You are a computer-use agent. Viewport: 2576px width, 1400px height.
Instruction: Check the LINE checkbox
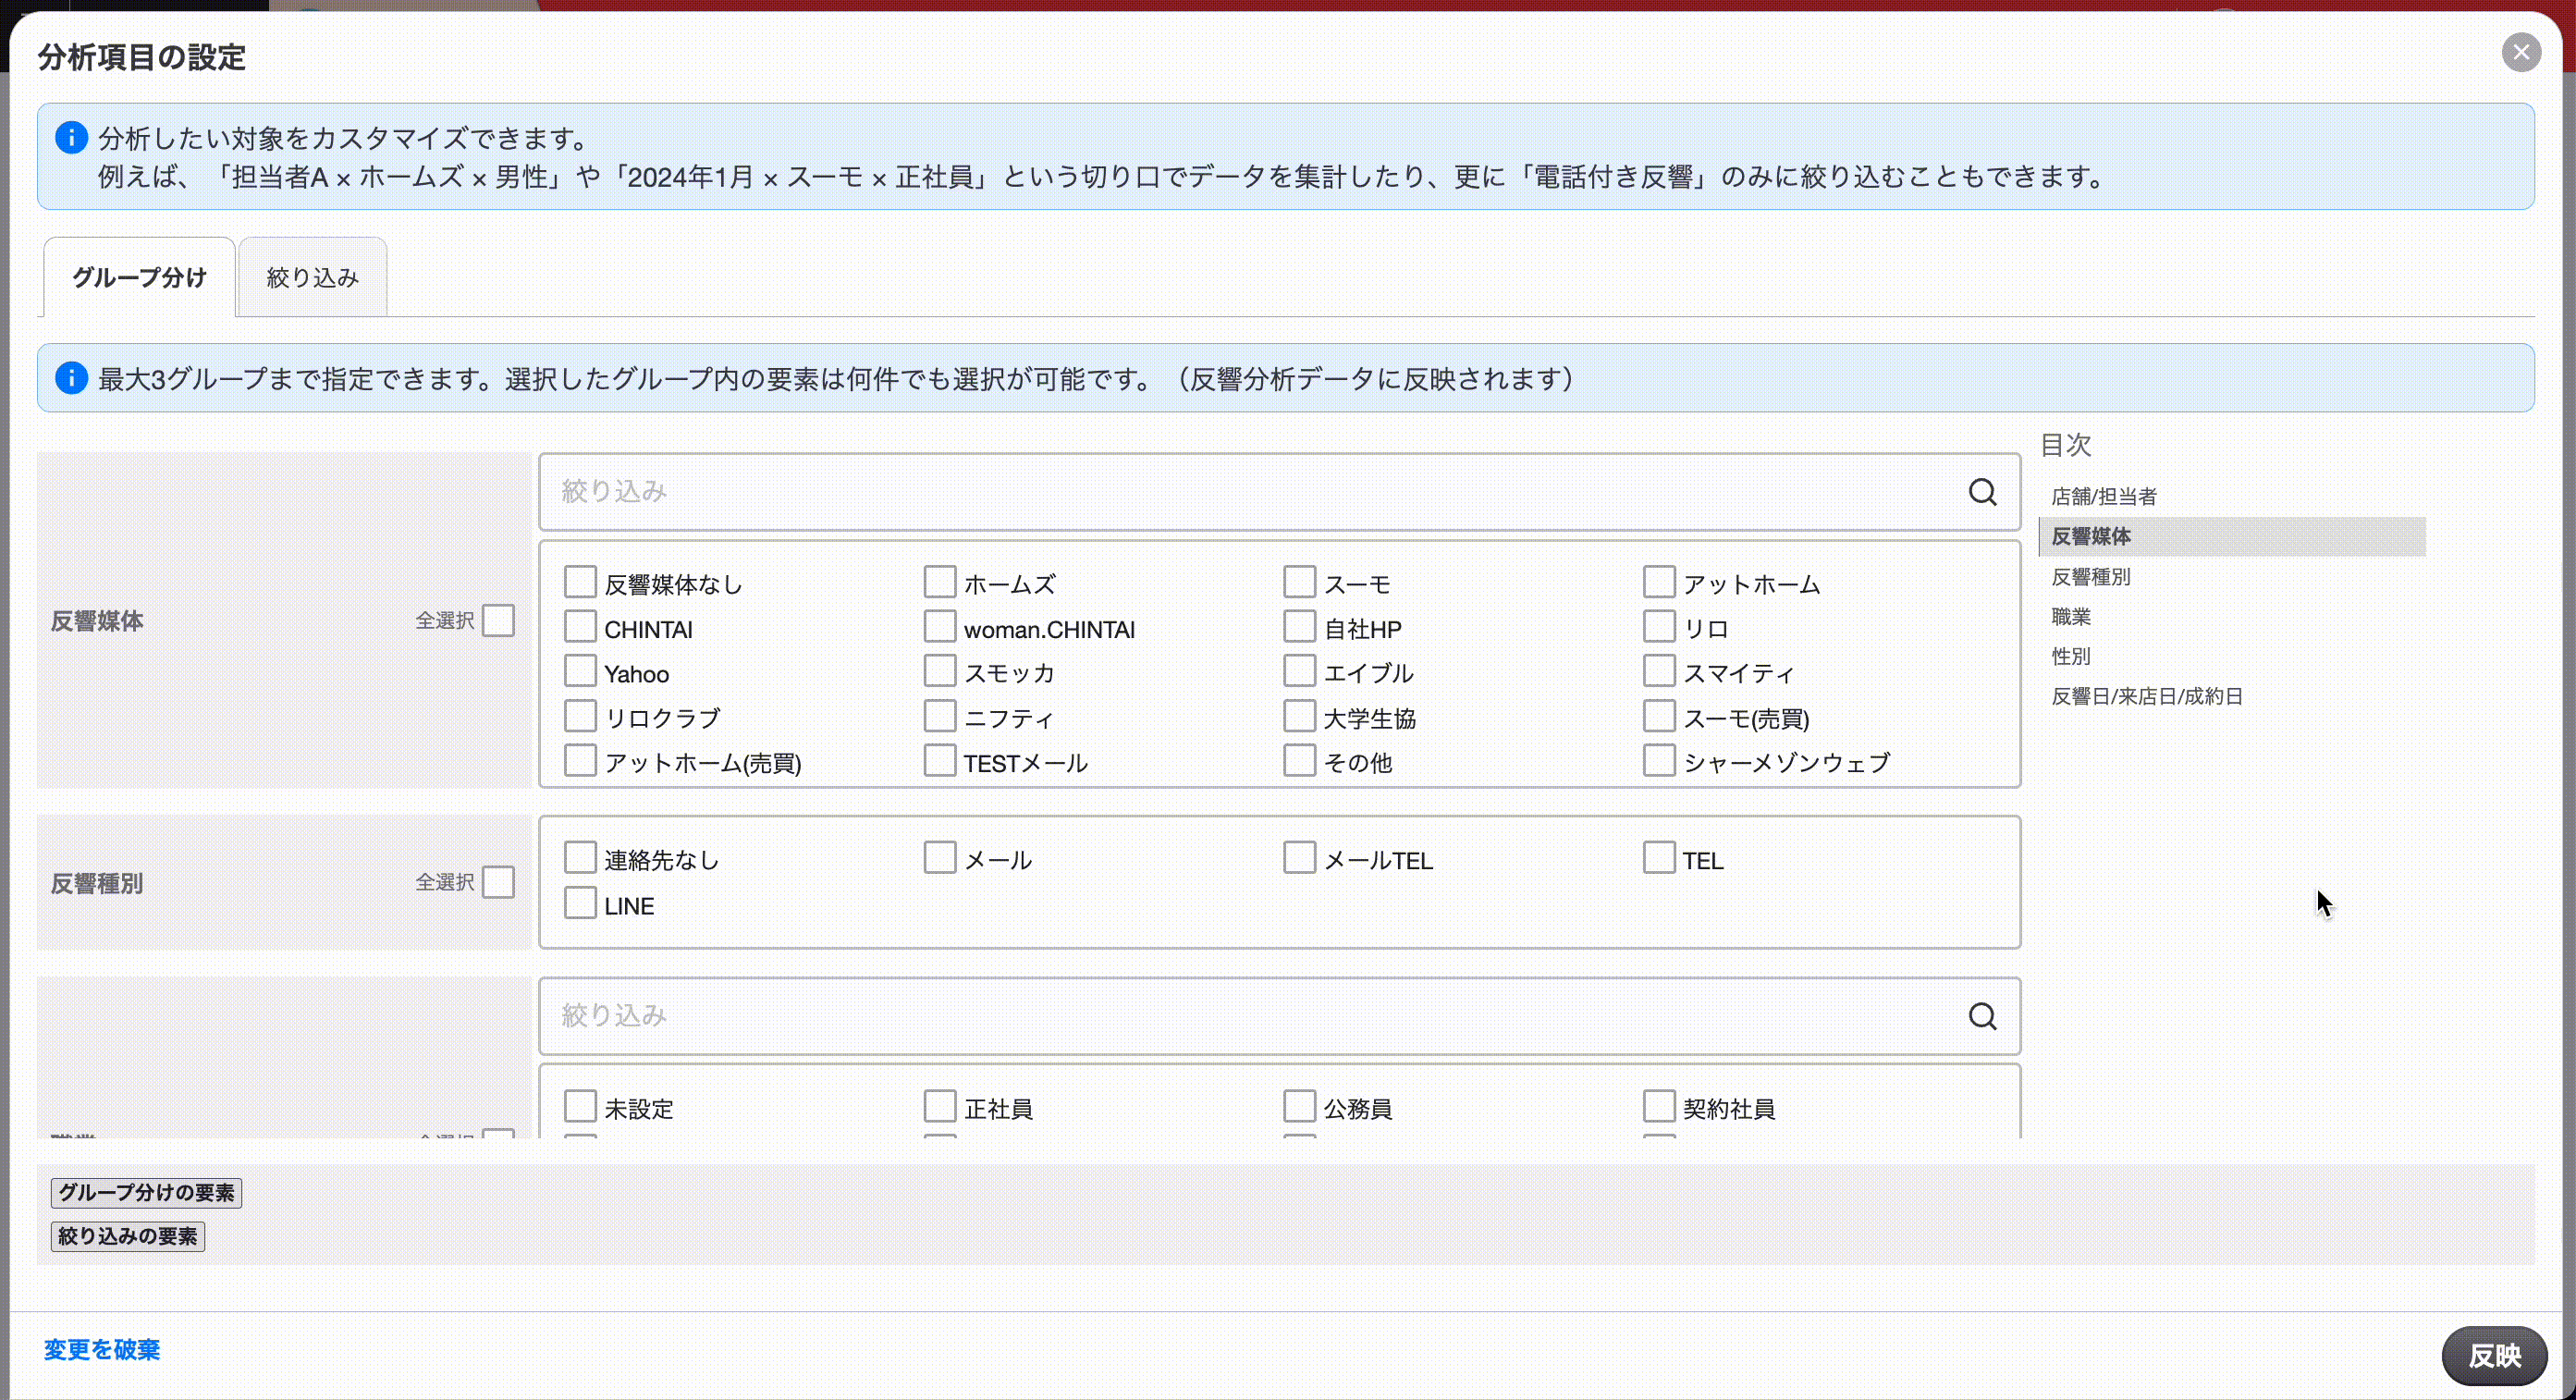point(580,903)
